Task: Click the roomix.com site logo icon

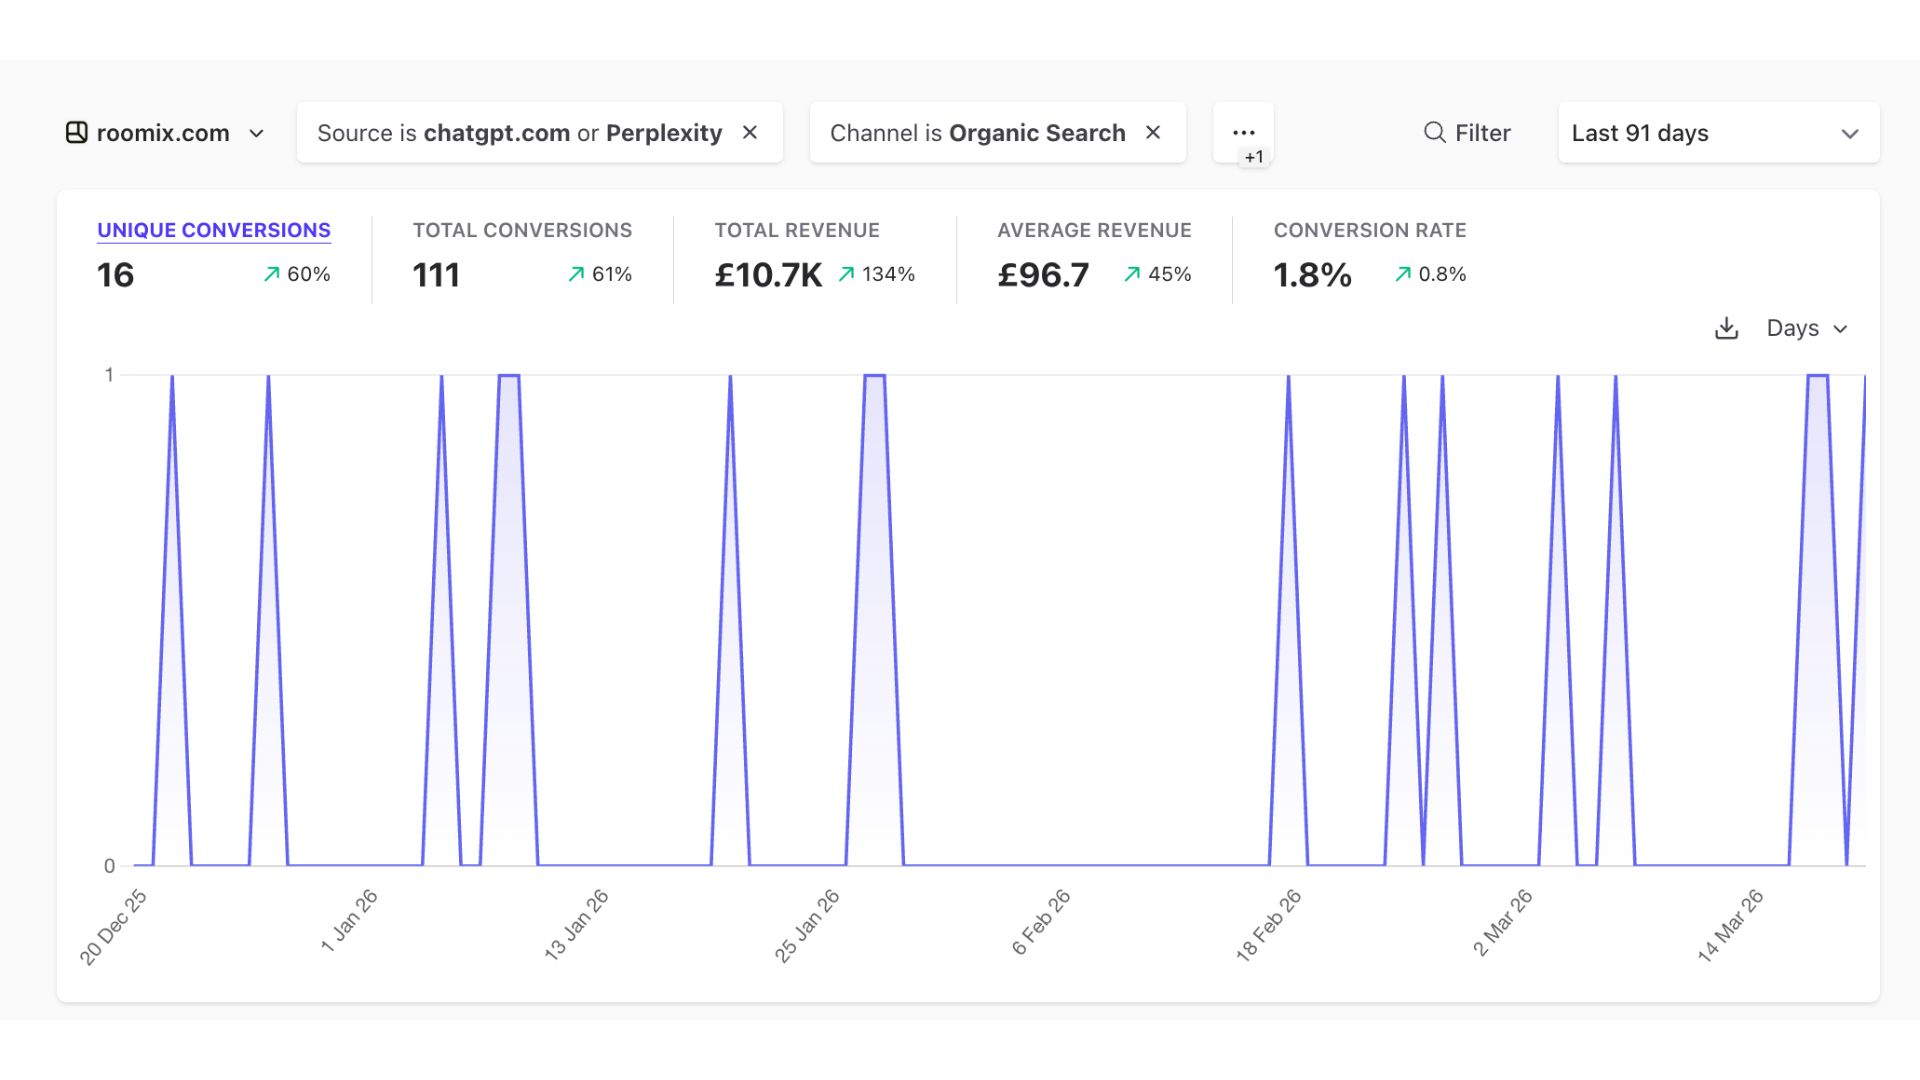Action: [78, 132]
